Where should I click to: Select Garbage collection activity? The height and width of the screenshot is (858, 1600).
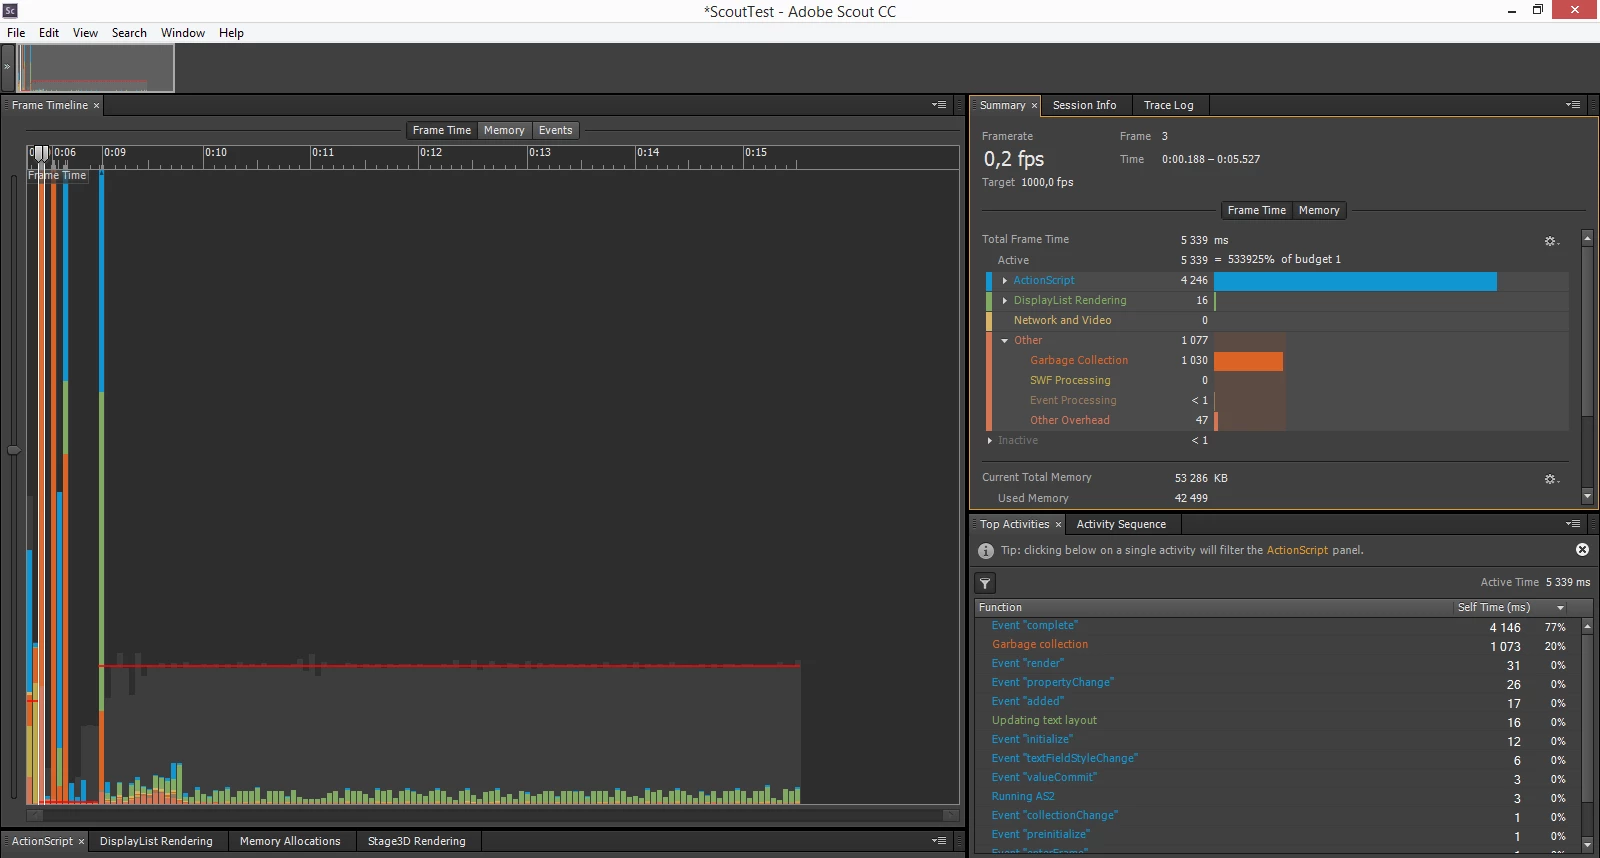coord(1278,645)
